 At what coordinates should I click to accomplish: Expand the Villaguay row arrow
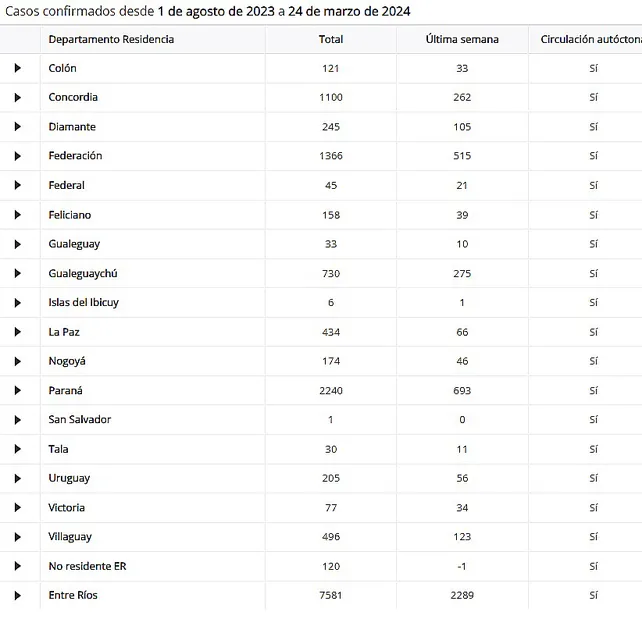[x=17, y=537]
